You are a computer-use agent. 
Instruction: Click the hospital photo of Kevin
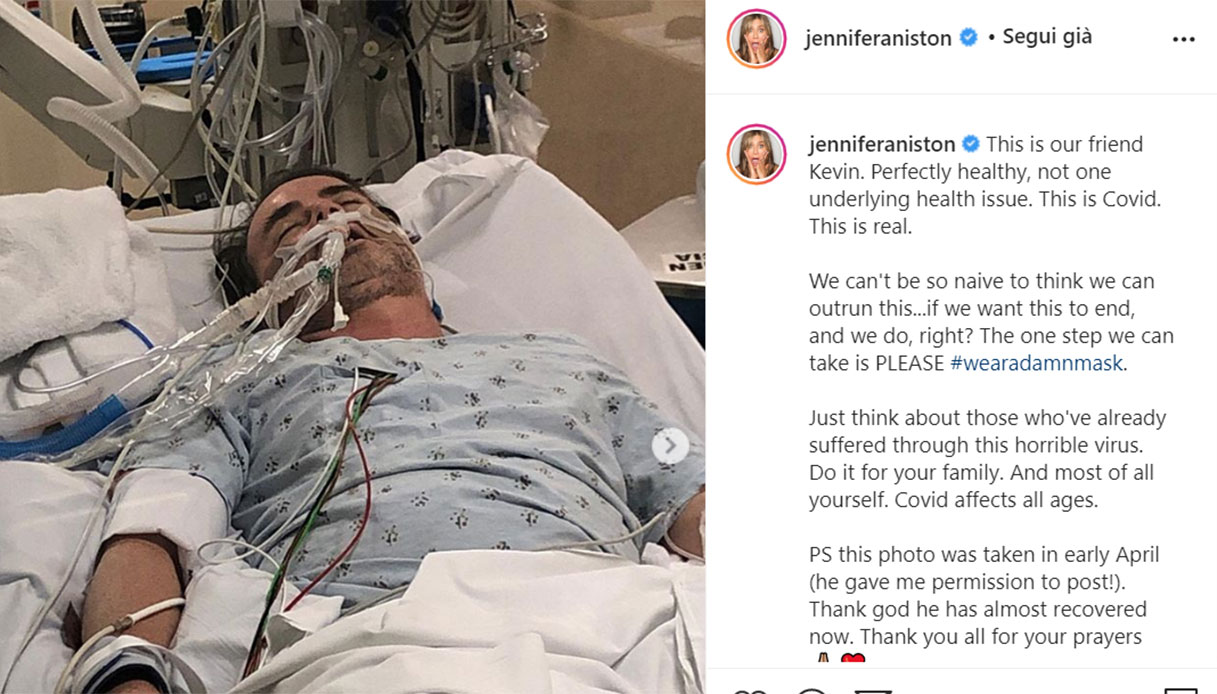pos(352,347)
